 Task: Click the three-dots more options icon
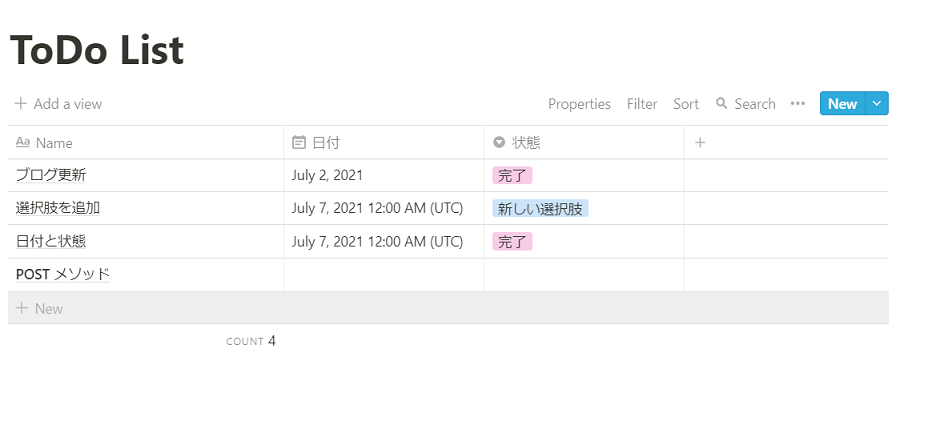click(797, 104)
